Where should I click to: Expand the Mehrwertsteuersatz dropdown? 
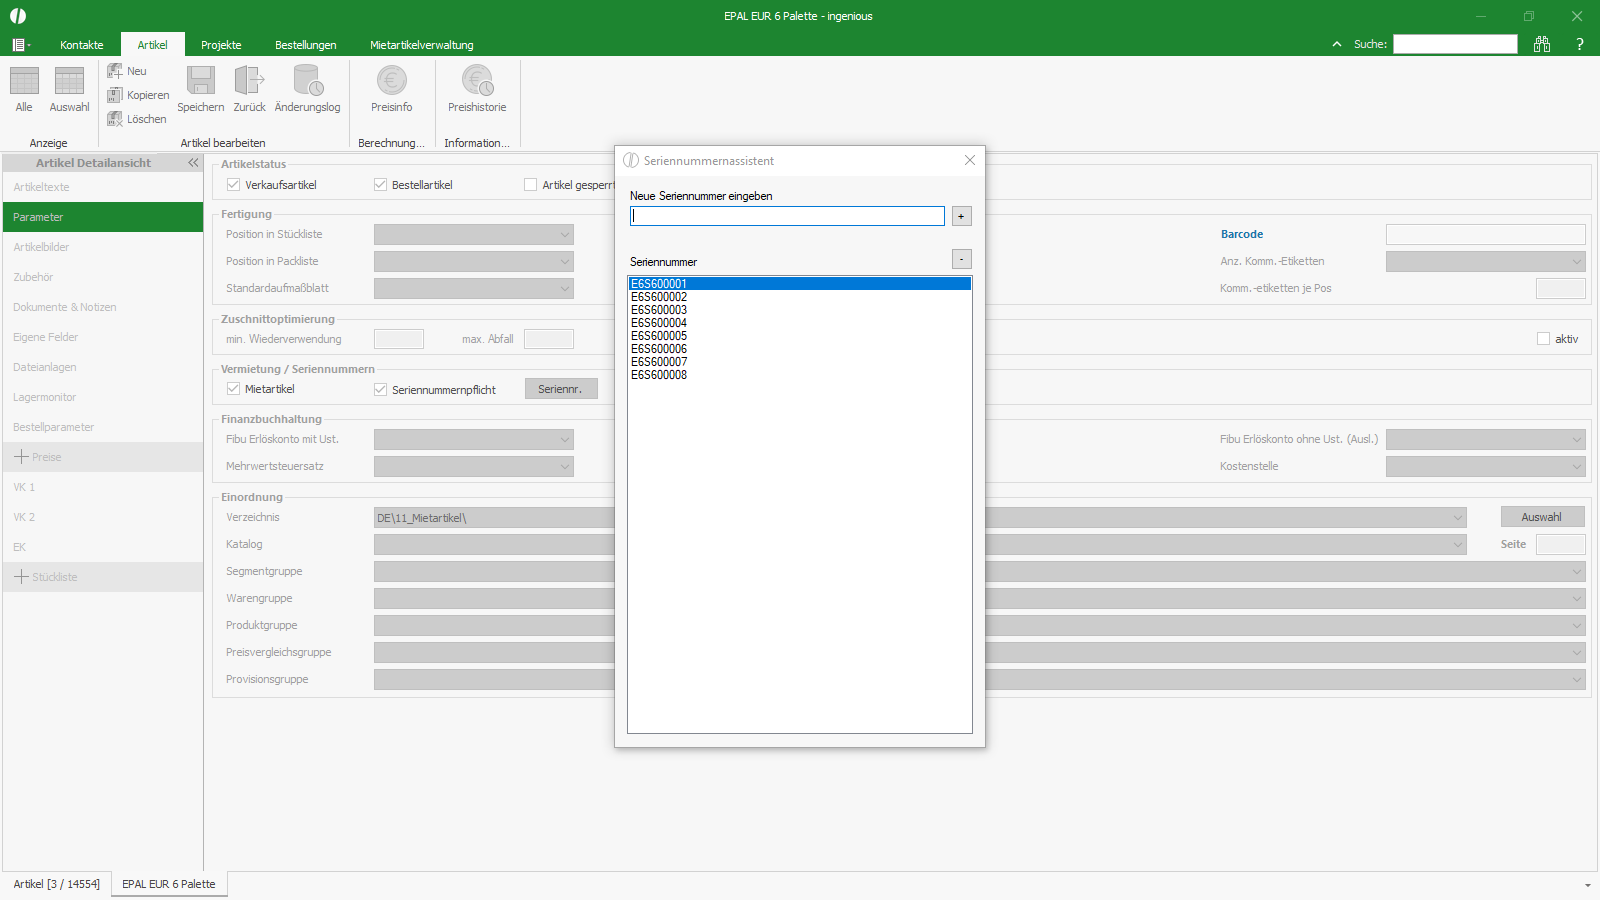coord(474,466)
